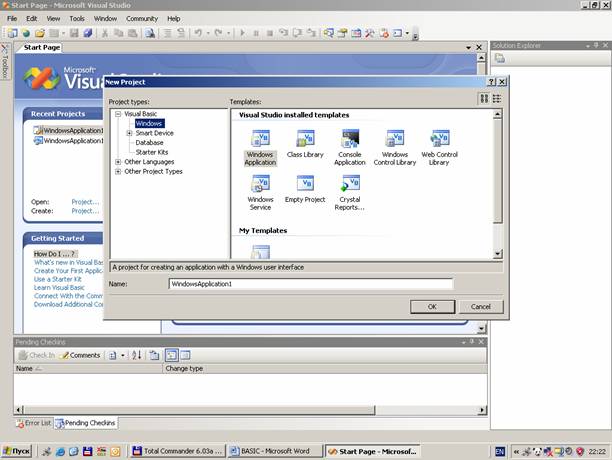612x460 pixels.
Task: Open the Edit menu
Action: [32, 19]
